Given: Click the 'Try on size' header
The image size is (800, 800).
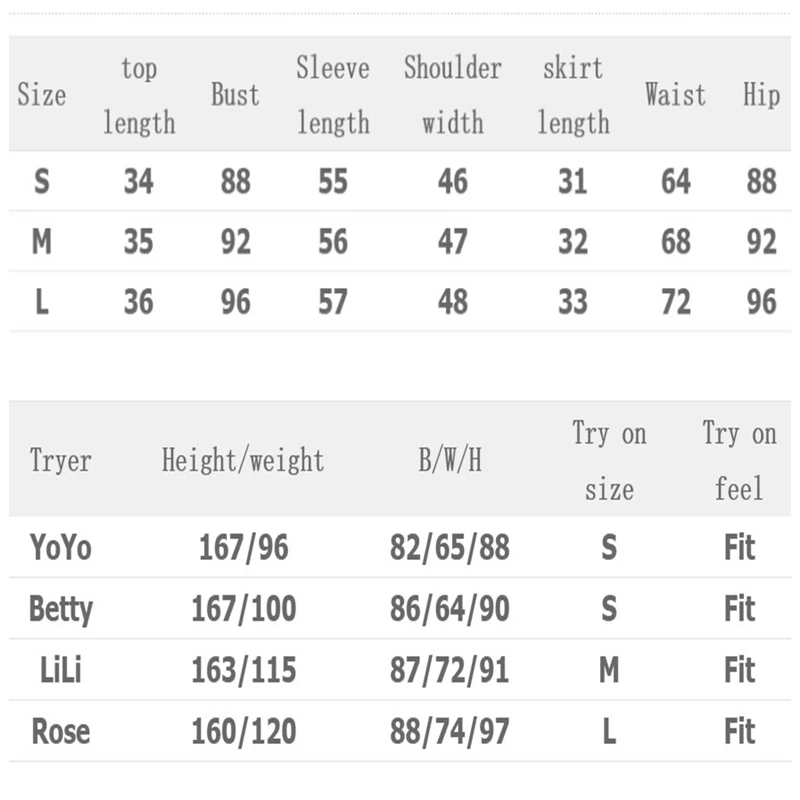Looking at the screenshot, I should (609, 460).
